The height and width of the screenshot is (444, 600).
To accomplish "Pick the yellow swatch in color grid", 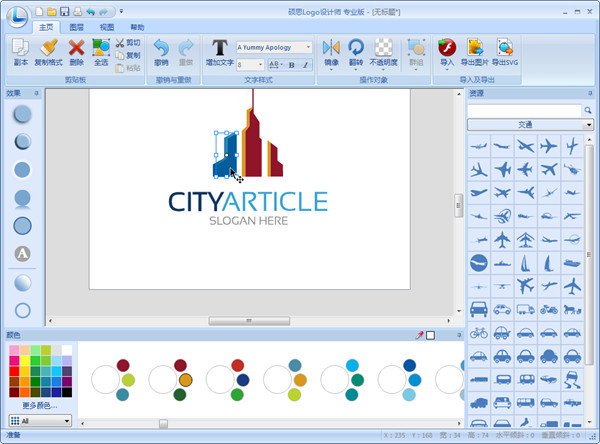I will point(25,361).
